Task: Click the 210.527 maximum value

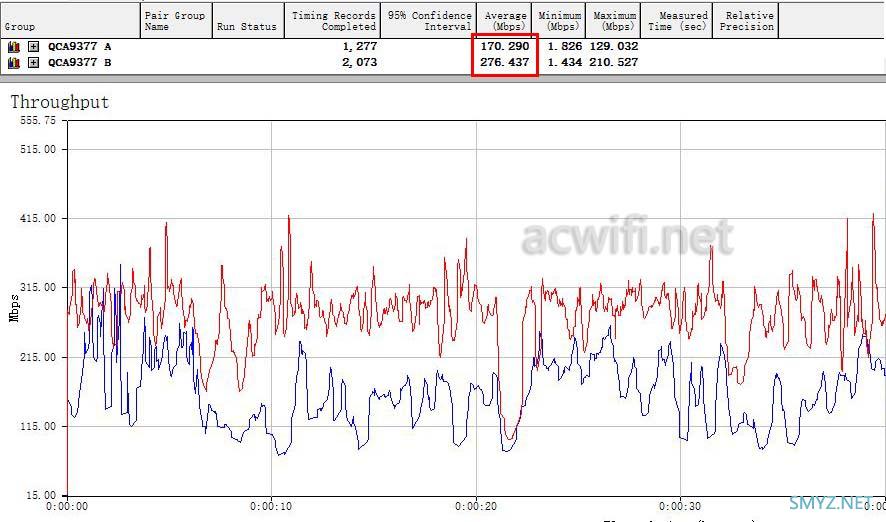Action: [x=614, y=62]
